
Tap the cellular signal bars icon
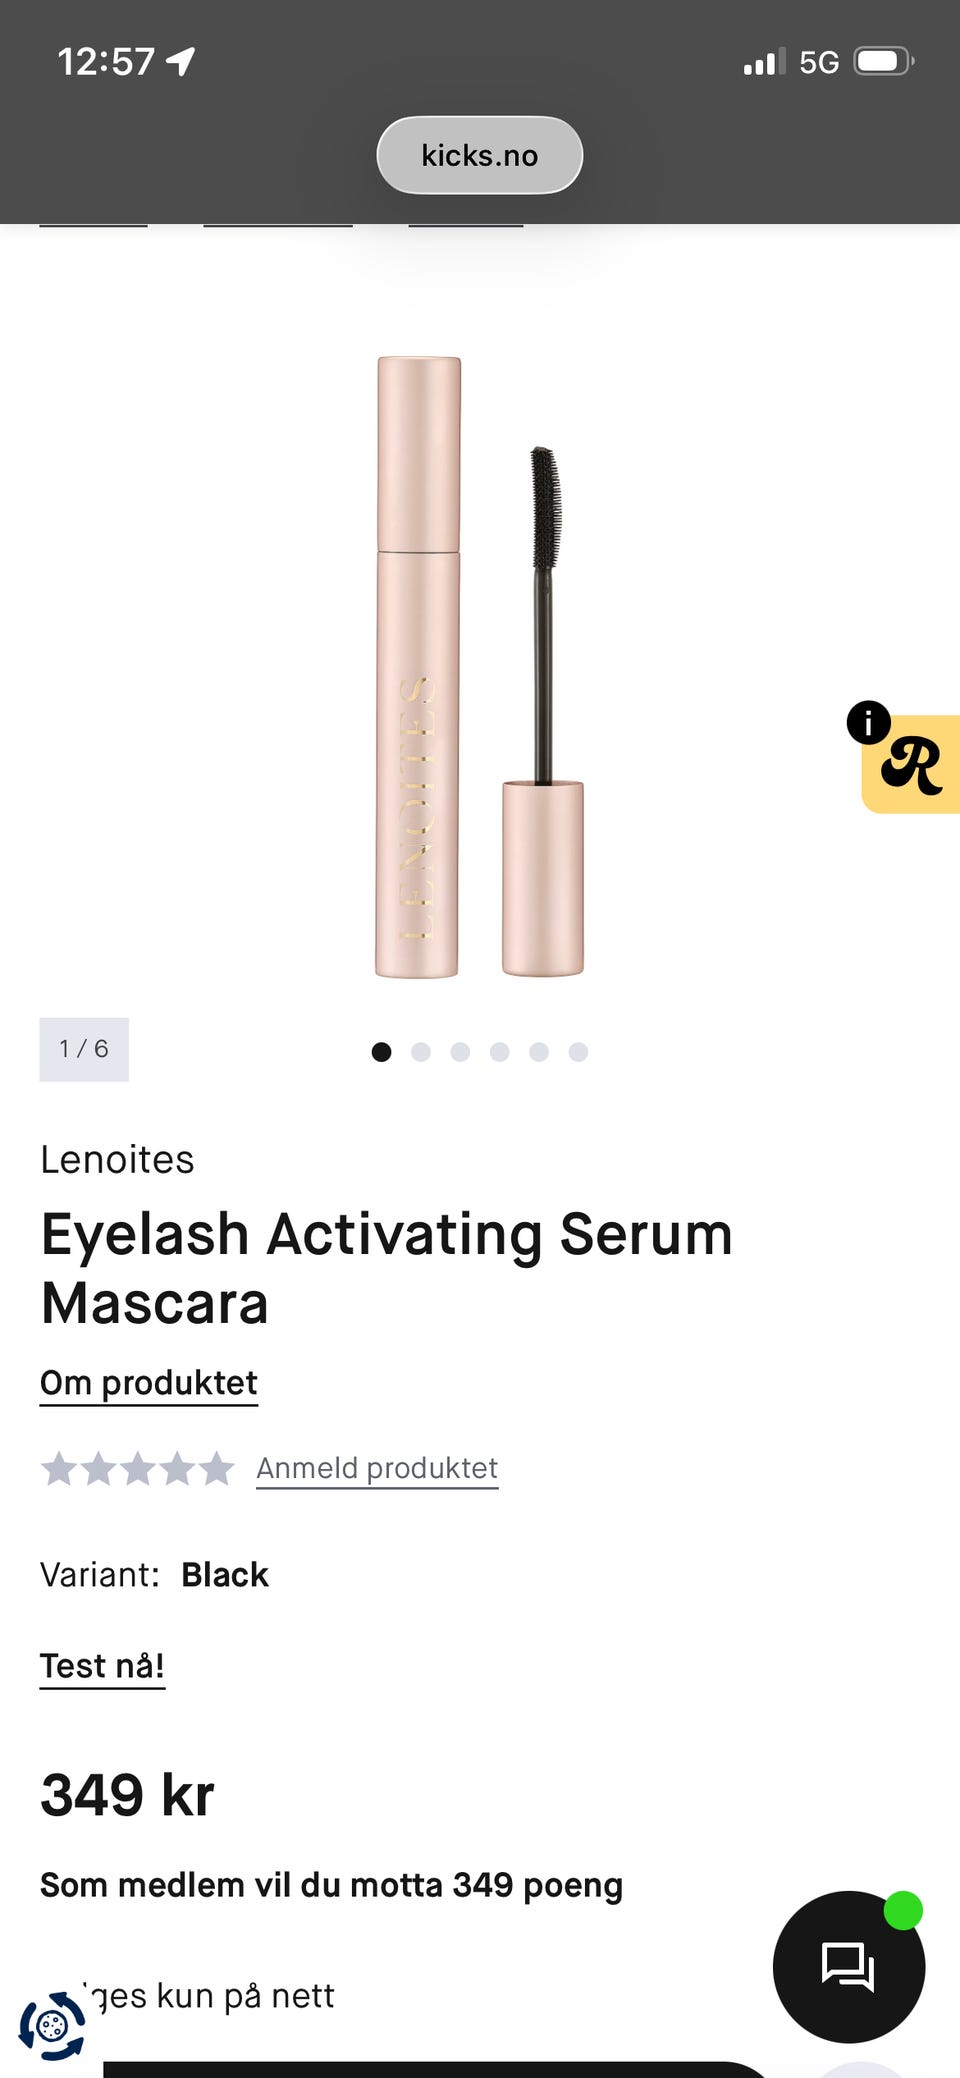(764, 62)
